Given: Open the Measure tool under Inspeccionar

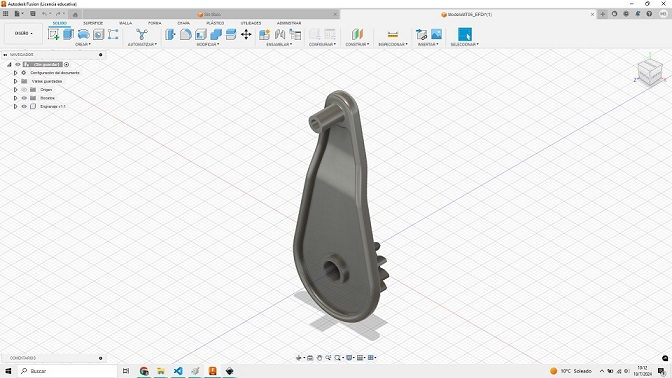Looking at the screenshot, I should pos(393,34).
